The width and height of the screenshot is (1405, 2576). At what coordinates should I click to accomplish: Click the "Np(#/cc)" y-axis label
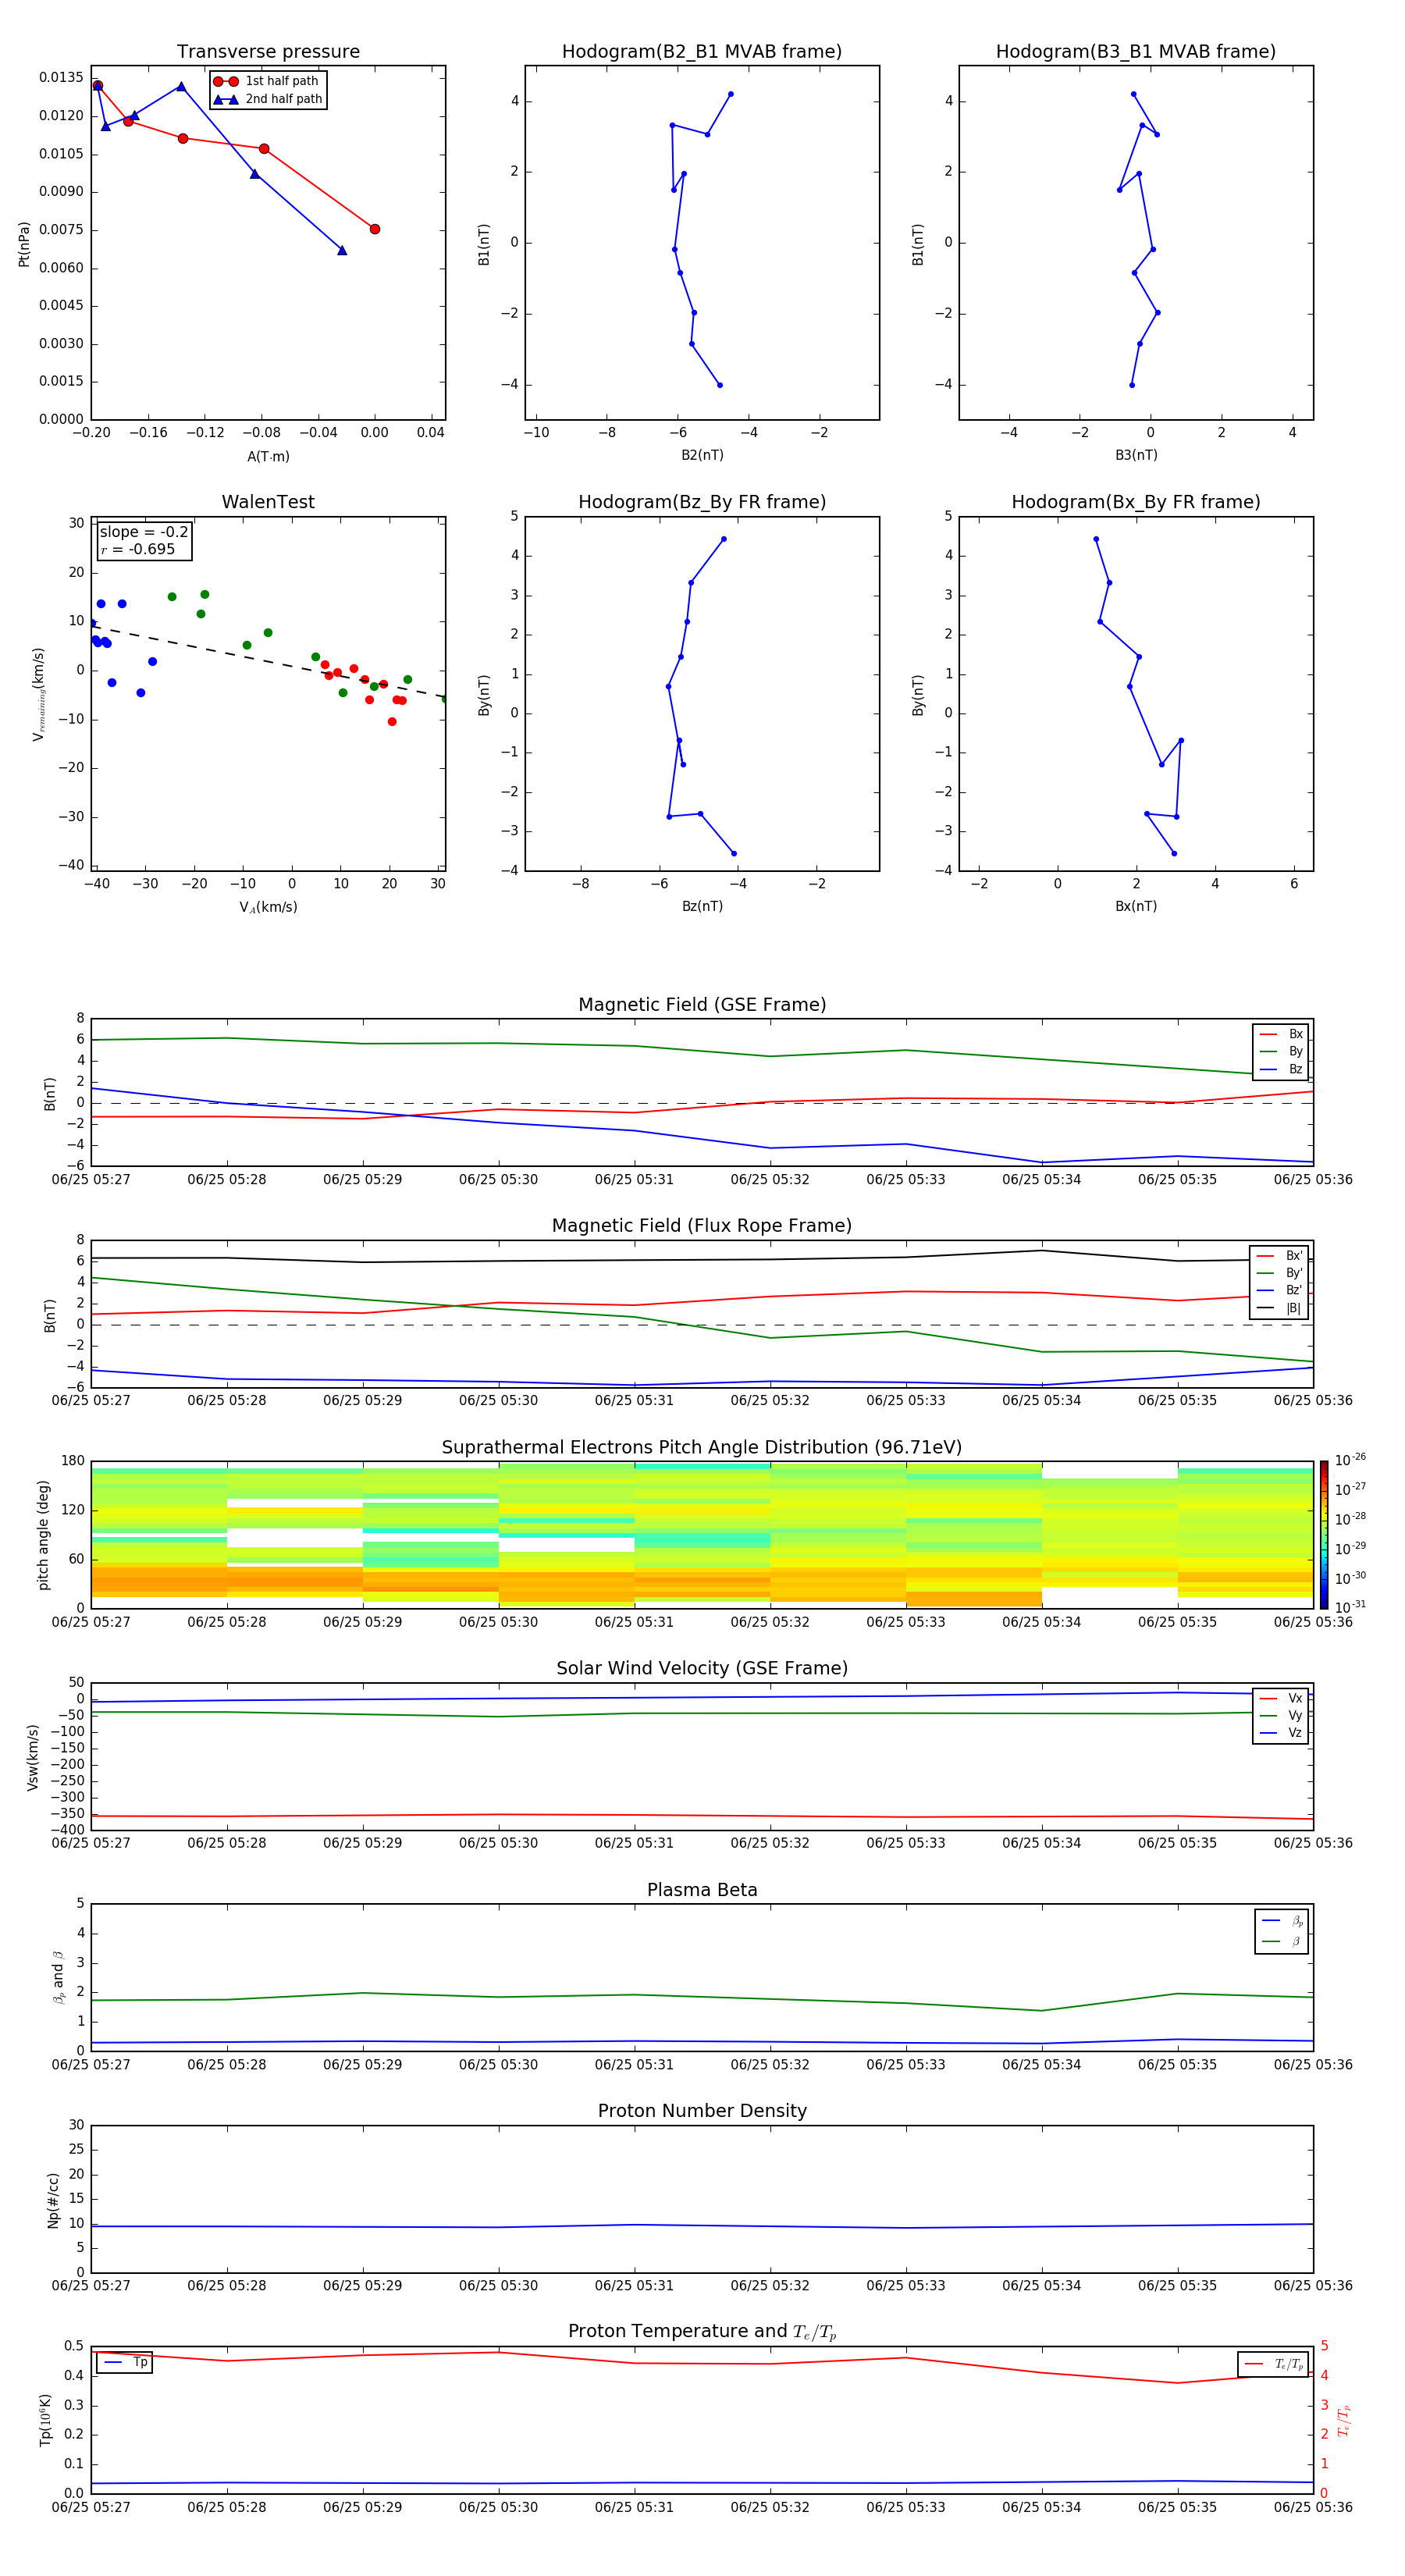point(53,2200)
